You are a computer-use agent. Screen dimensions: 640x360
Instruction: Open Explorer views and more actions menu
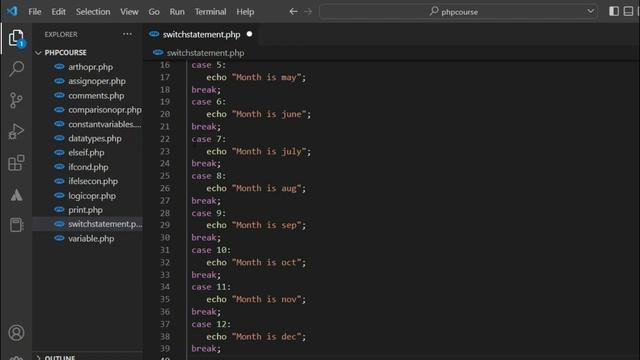[x=127, y=34]
